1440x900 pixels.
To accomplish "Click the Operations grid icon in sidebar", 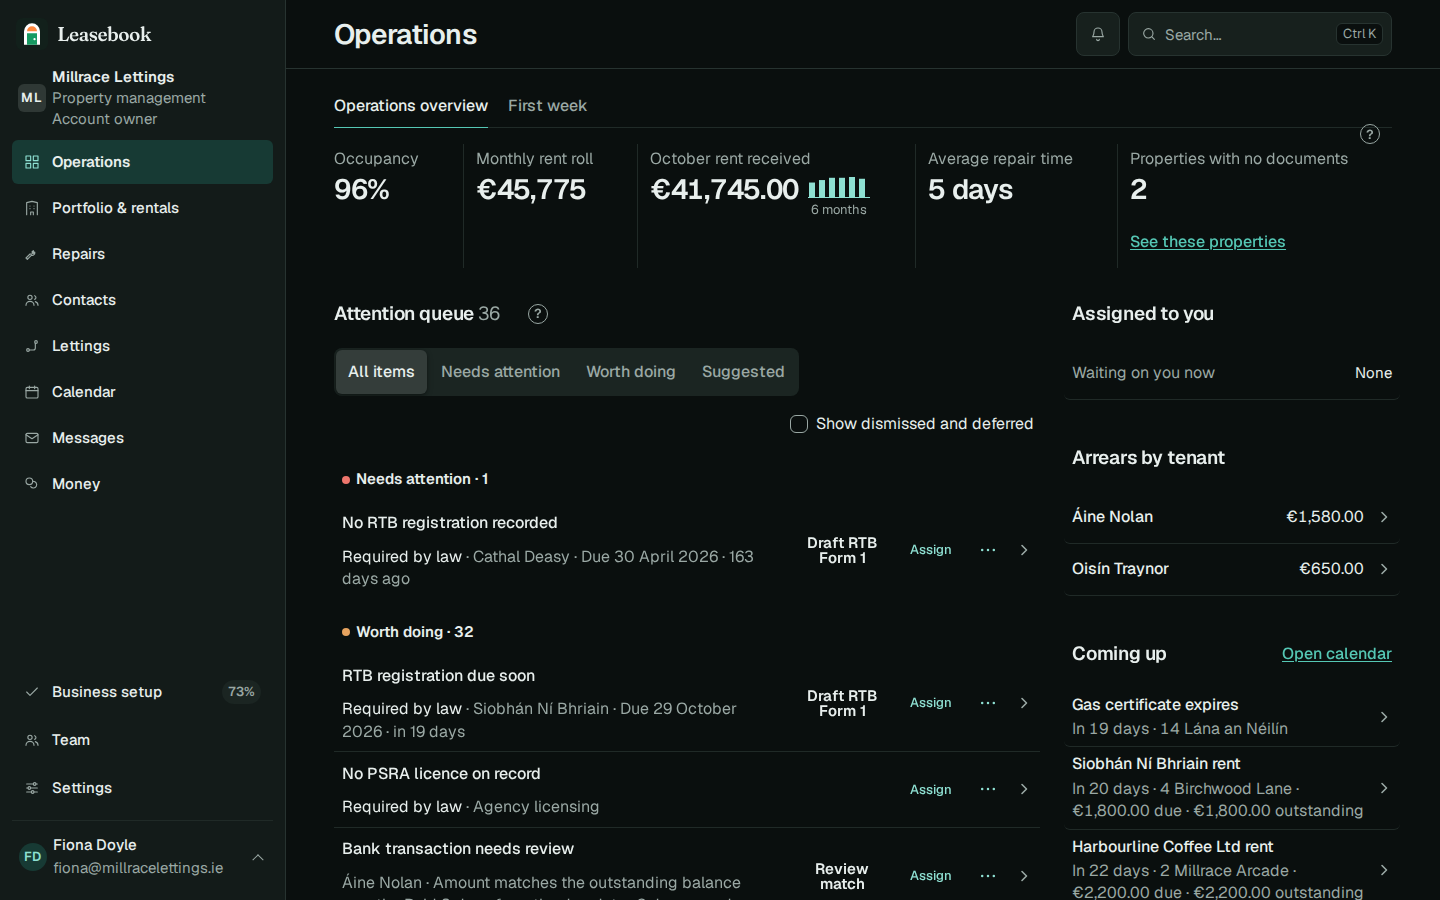I will click(x=32, y=162).
